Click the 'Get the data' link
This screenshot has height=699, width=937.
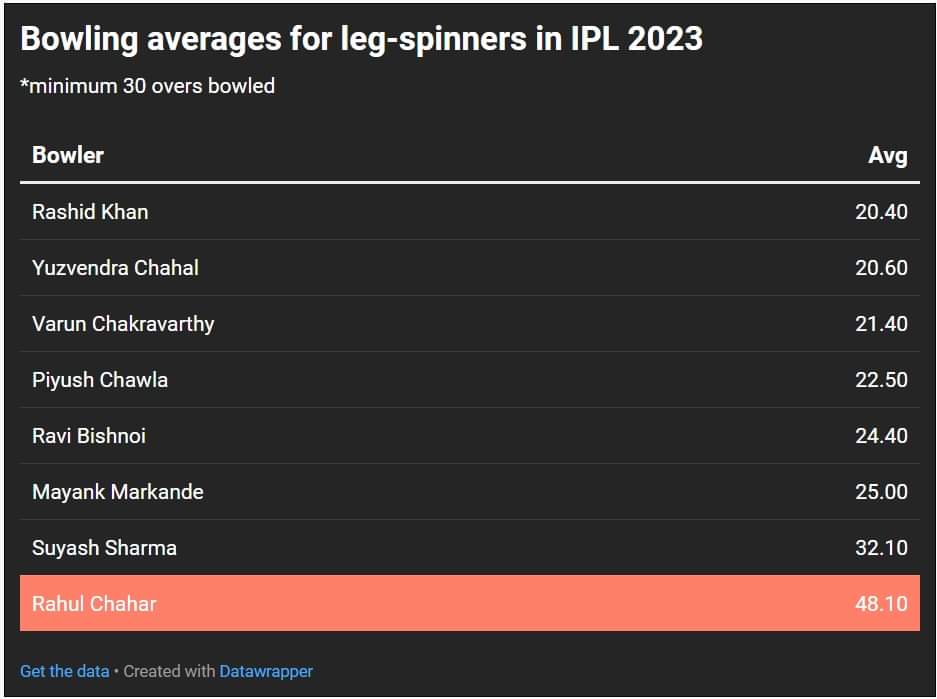click(65, 671)
